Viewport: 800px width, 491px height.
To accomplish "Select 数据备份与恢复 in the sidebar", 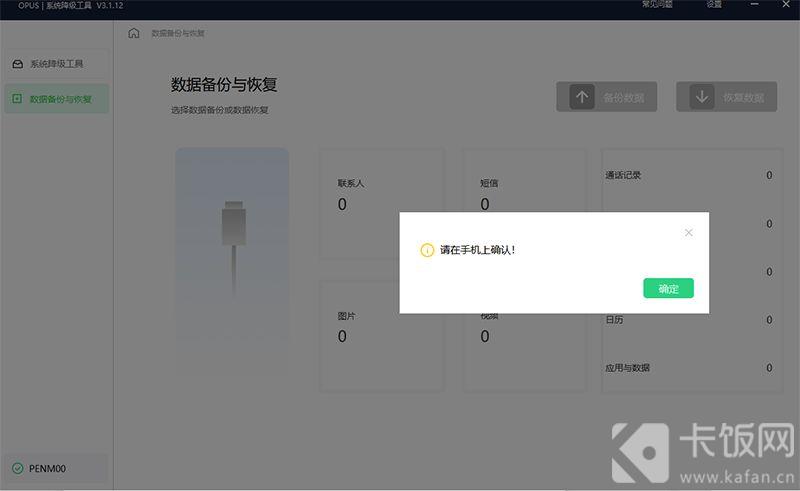I will (x=57, y=99).
